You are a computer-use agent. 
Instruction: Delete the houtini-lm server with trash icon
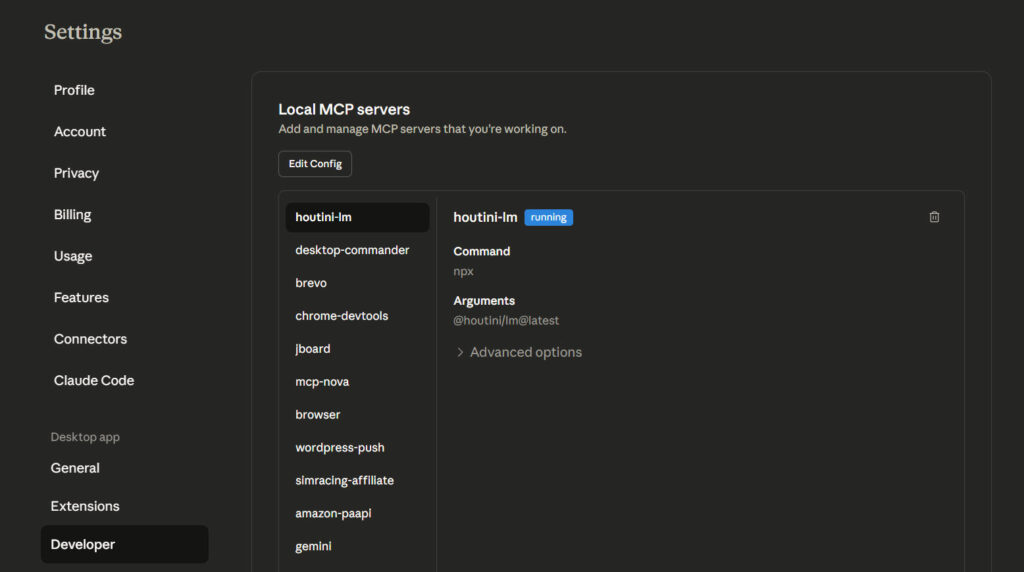point(934,217)
